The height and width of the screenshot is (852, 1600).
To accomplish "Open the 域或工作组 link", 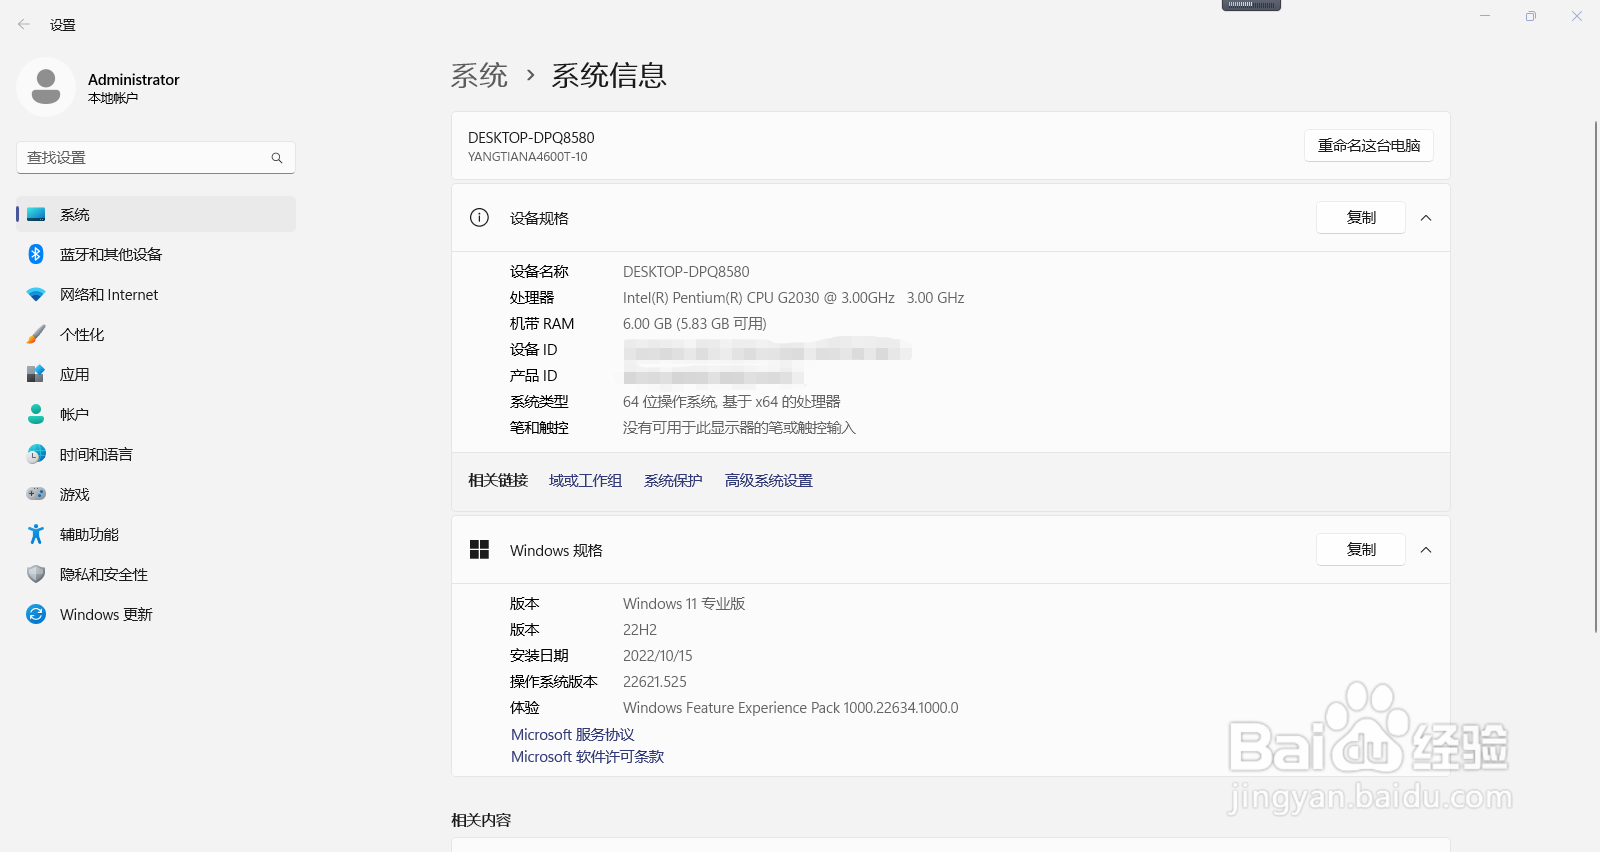I will pyautogui.click(x=585, y=481).
